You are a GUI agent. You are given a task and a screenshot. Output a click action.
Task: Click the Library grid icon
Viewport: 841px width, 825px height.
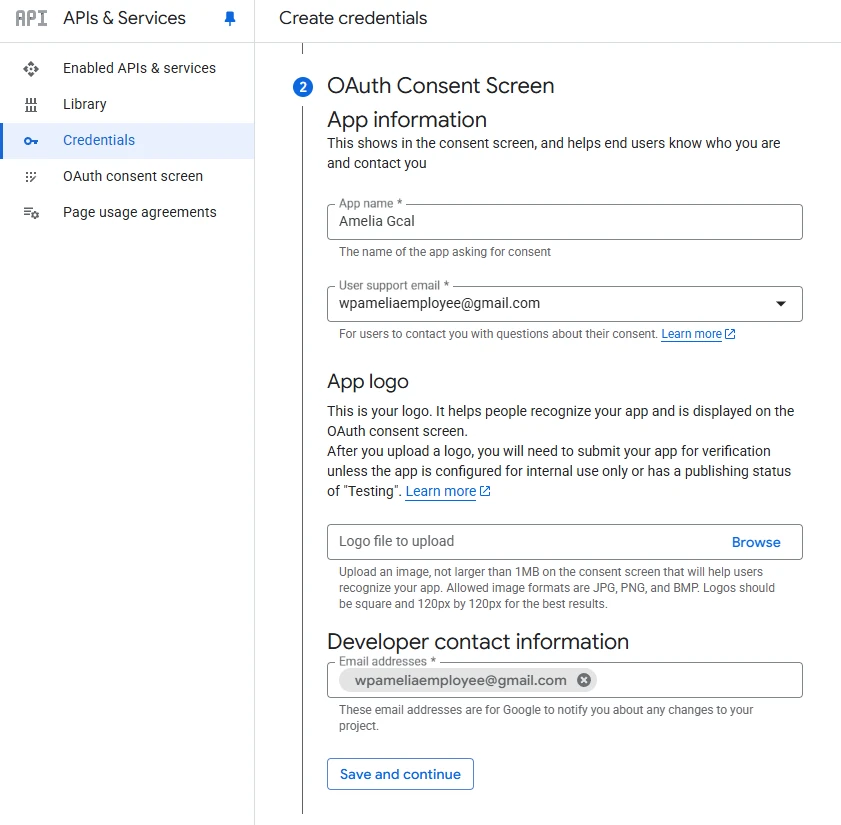click(31, 105)
